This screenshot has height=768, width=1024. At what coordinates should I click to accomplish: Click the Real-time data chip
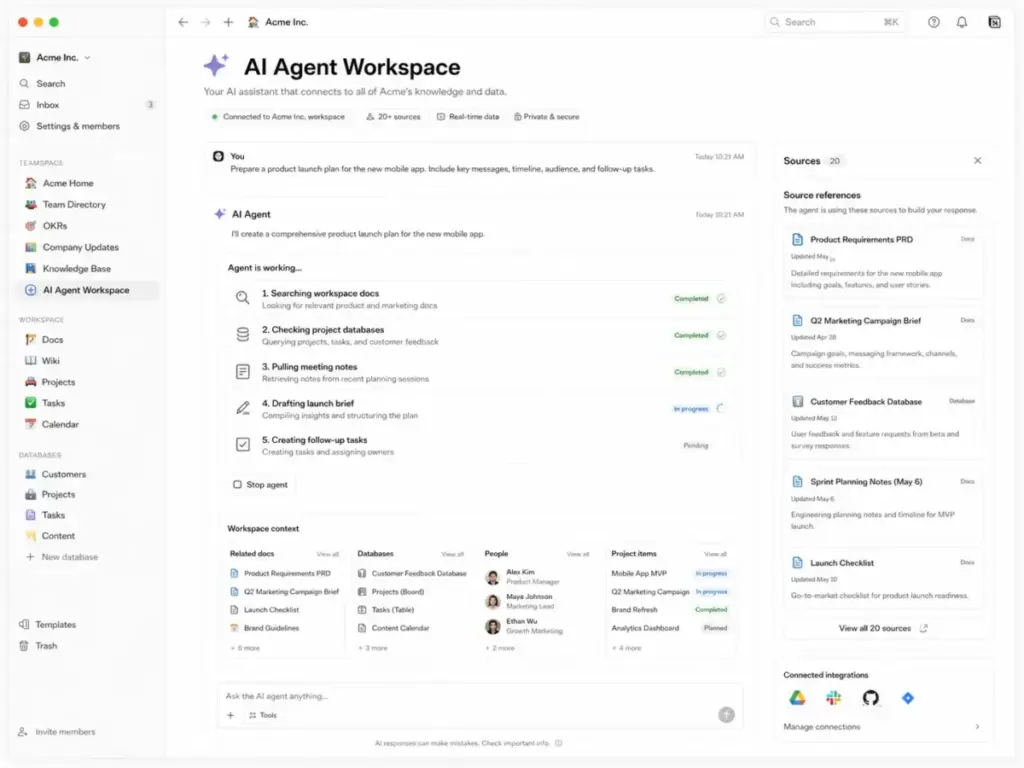(x=468, y=117)
